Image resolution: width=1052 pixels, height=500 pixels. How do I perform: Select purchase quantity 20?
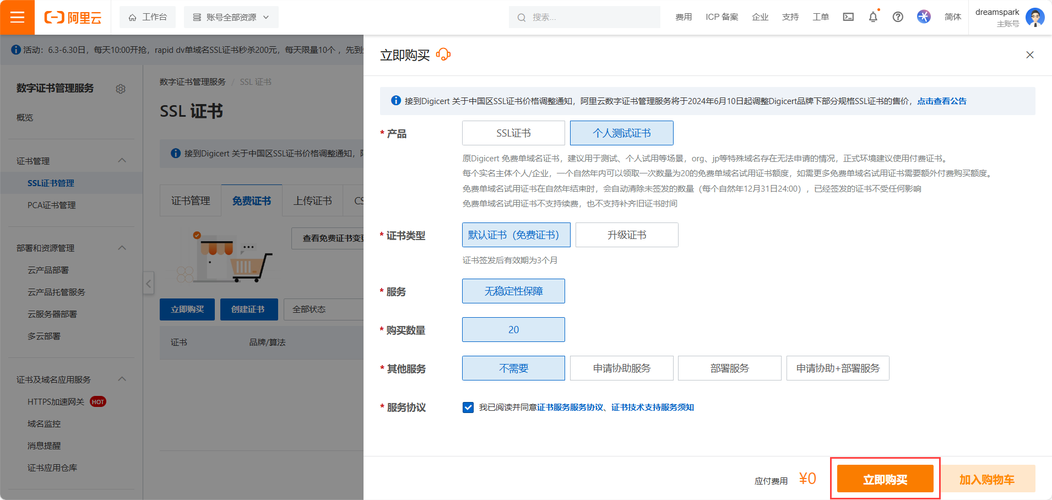pos(513,330)
